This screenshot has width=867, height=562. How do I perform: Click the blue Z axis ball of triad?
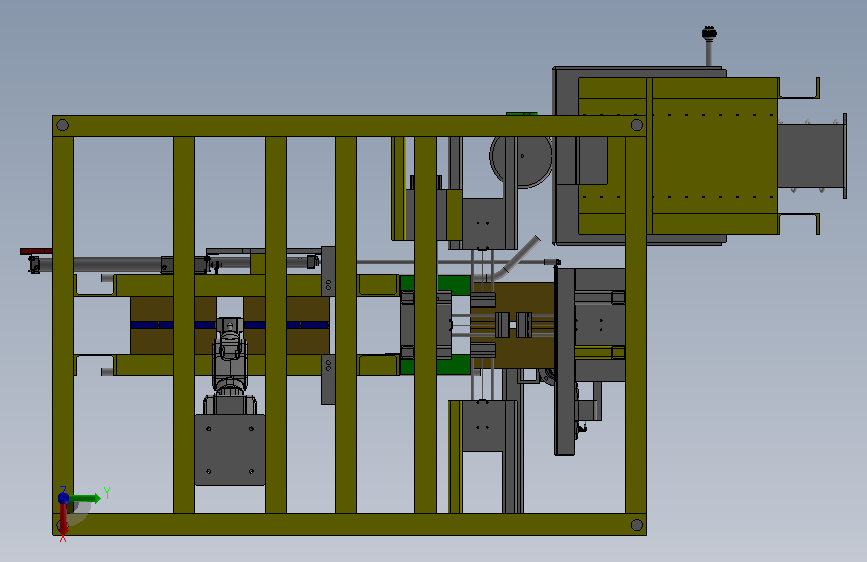pyautogui.click(x=63, y=498)
